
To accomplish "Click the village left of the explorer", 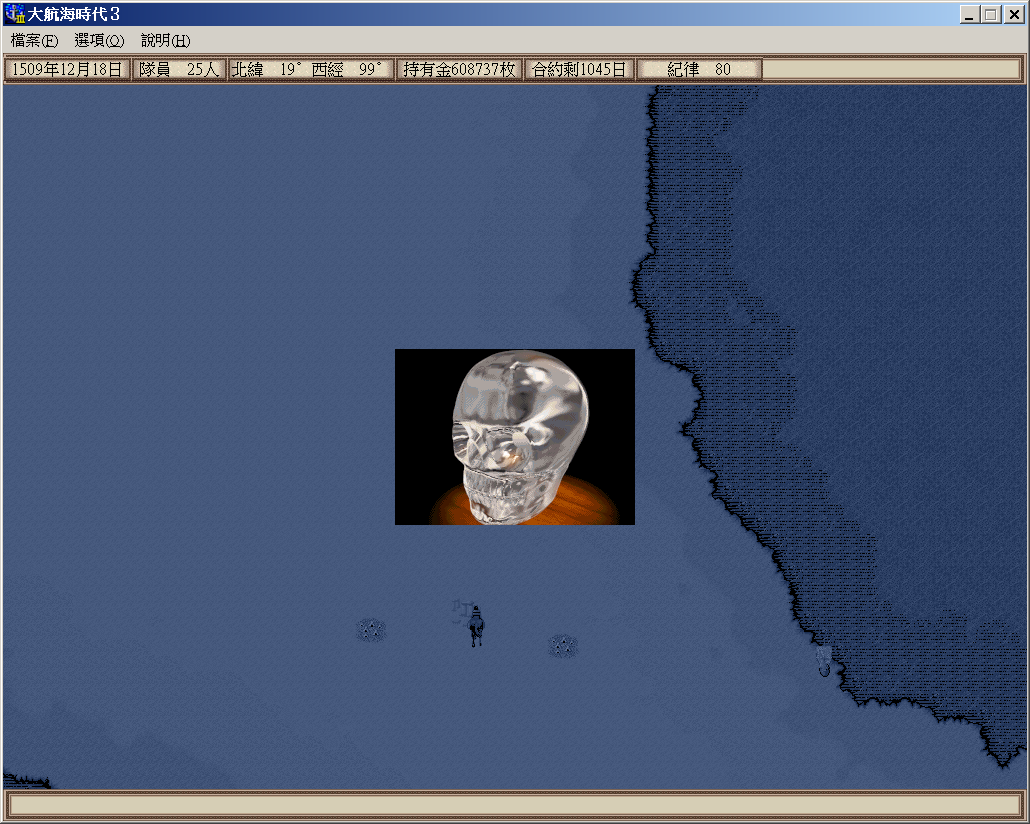I will 371,629.
